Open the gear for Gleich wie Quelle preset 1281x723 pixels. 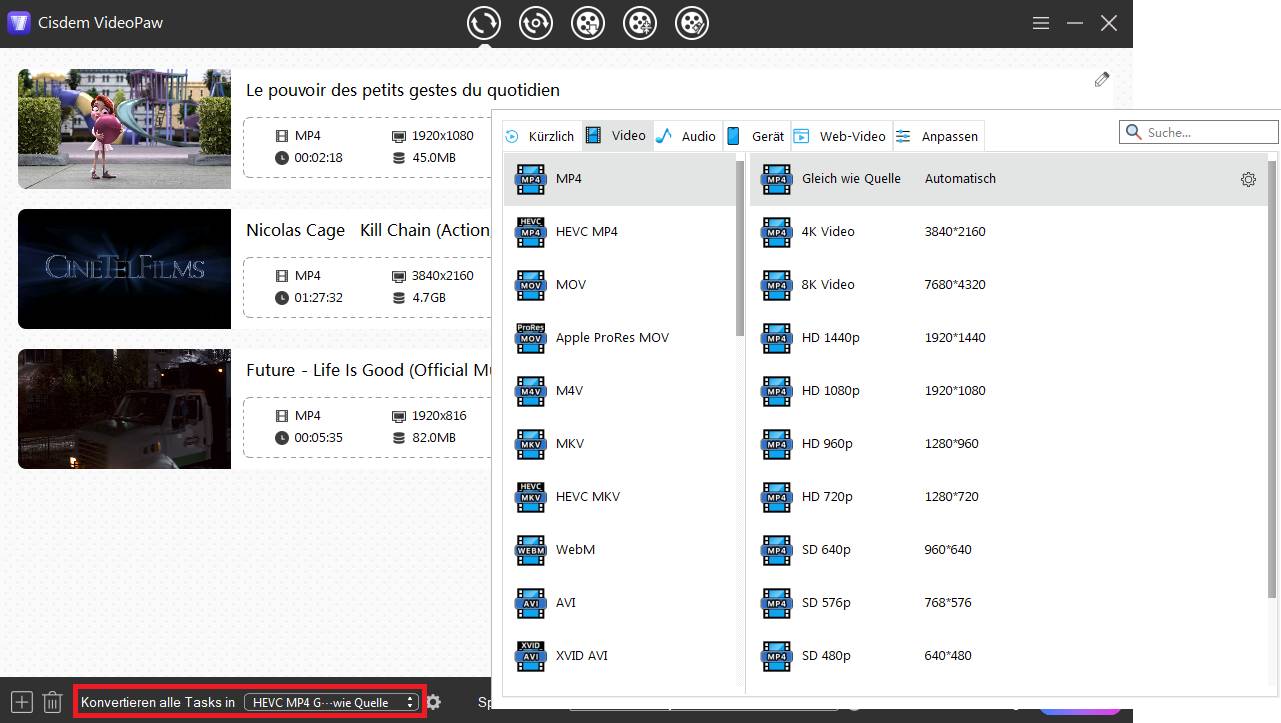pyautogui.click(x=1248, y=180)
